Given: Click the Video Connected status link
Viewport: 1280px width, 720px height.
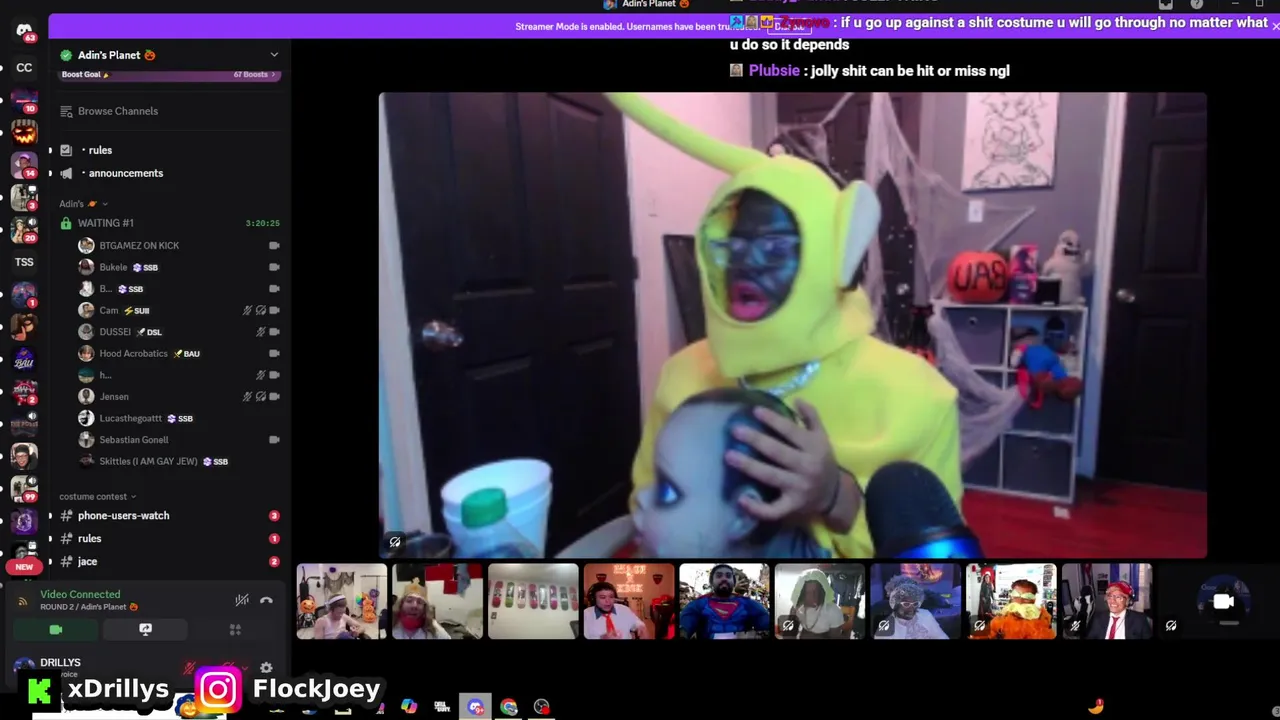Looking at the screenshot, I should (x=80, y=594).
